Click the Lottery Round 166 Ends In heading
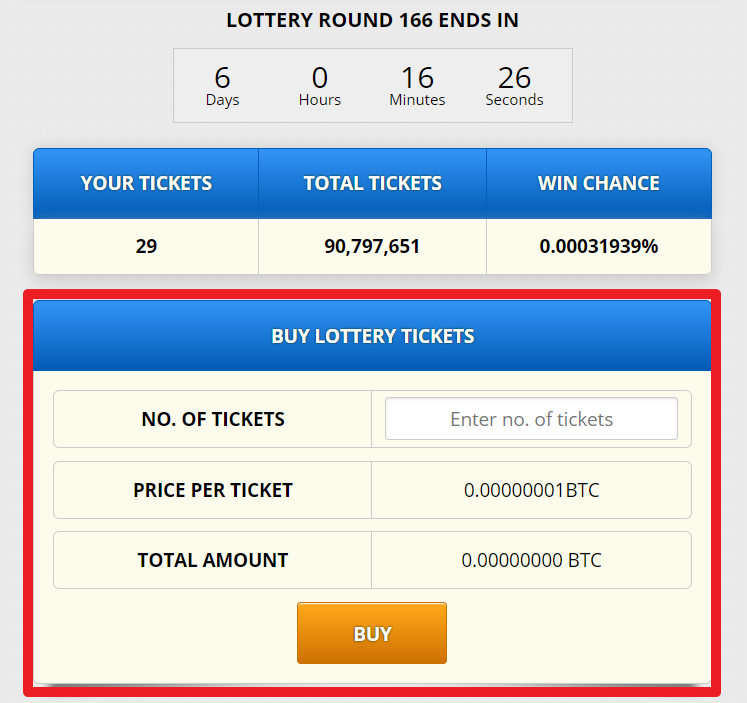This screenshot has width=747, height=703. [373, 20]
